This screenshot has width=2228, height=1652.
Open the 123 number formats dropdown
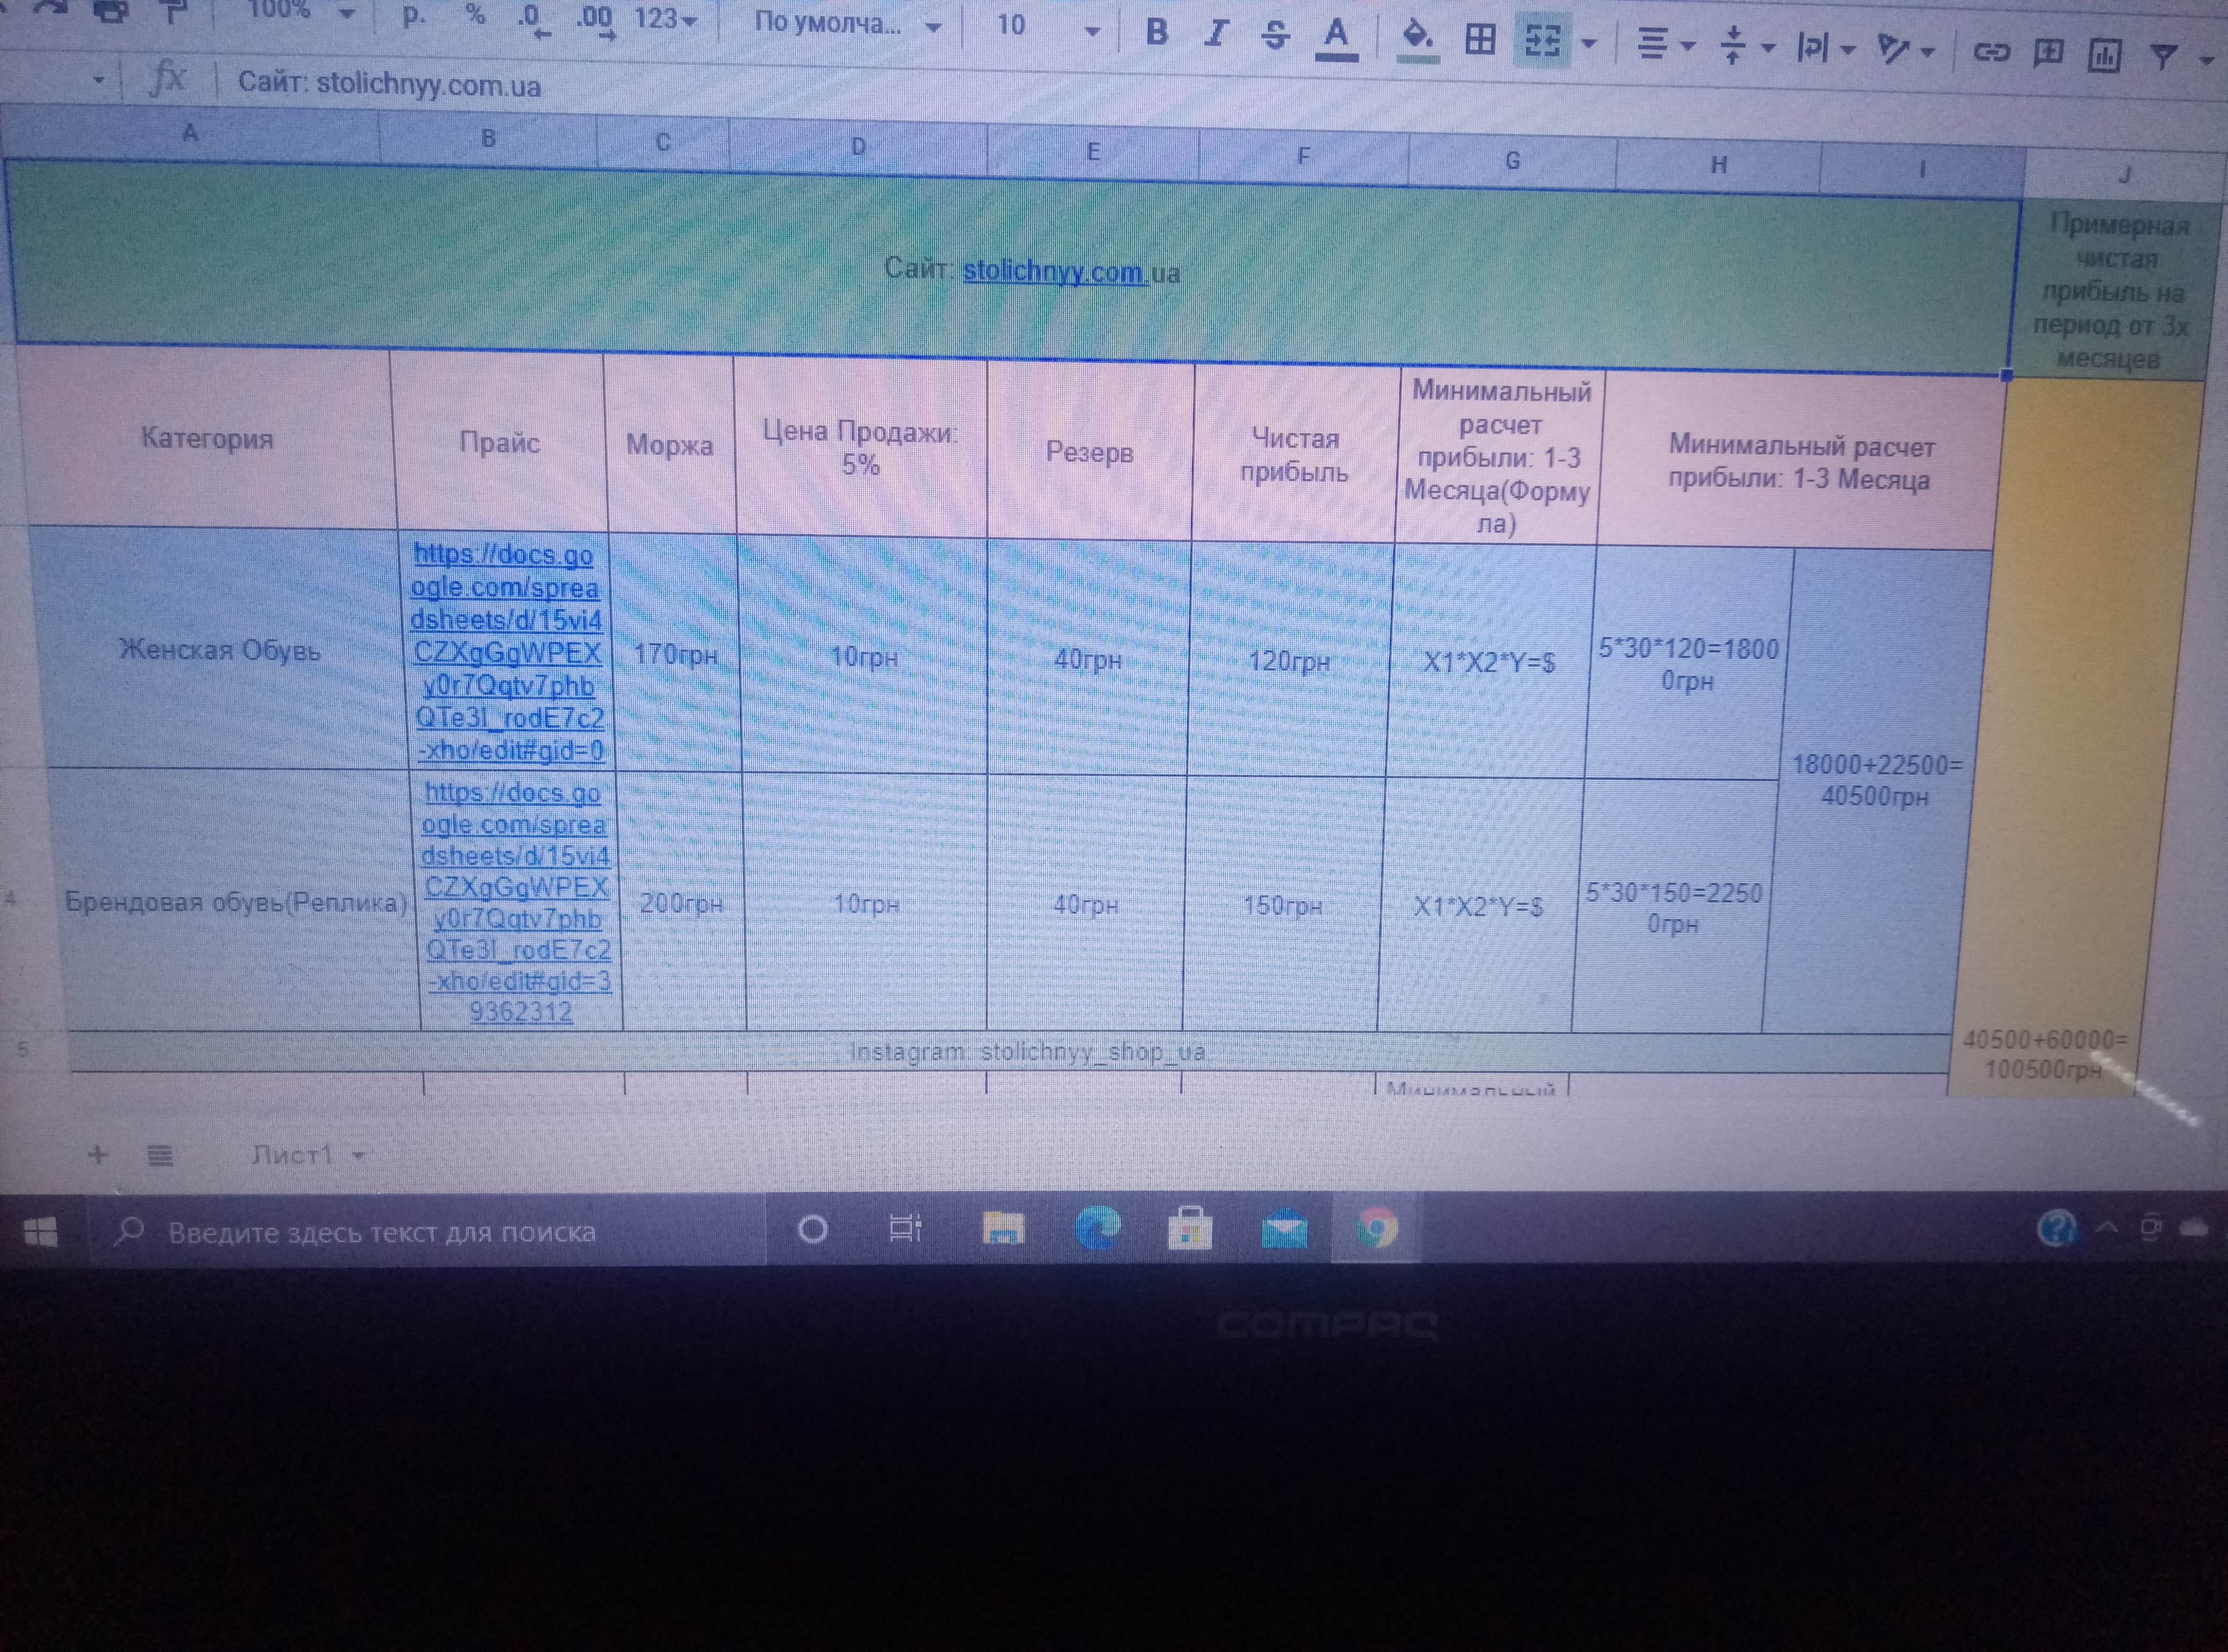665,20
